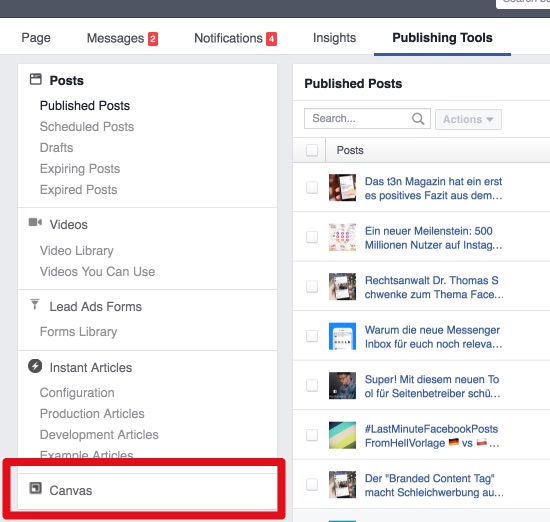Image resolution: width=550 pixels, height=522 pixels.
Task: Tick the select-all checkbox beside Posts header
Action: coord(312,150)
